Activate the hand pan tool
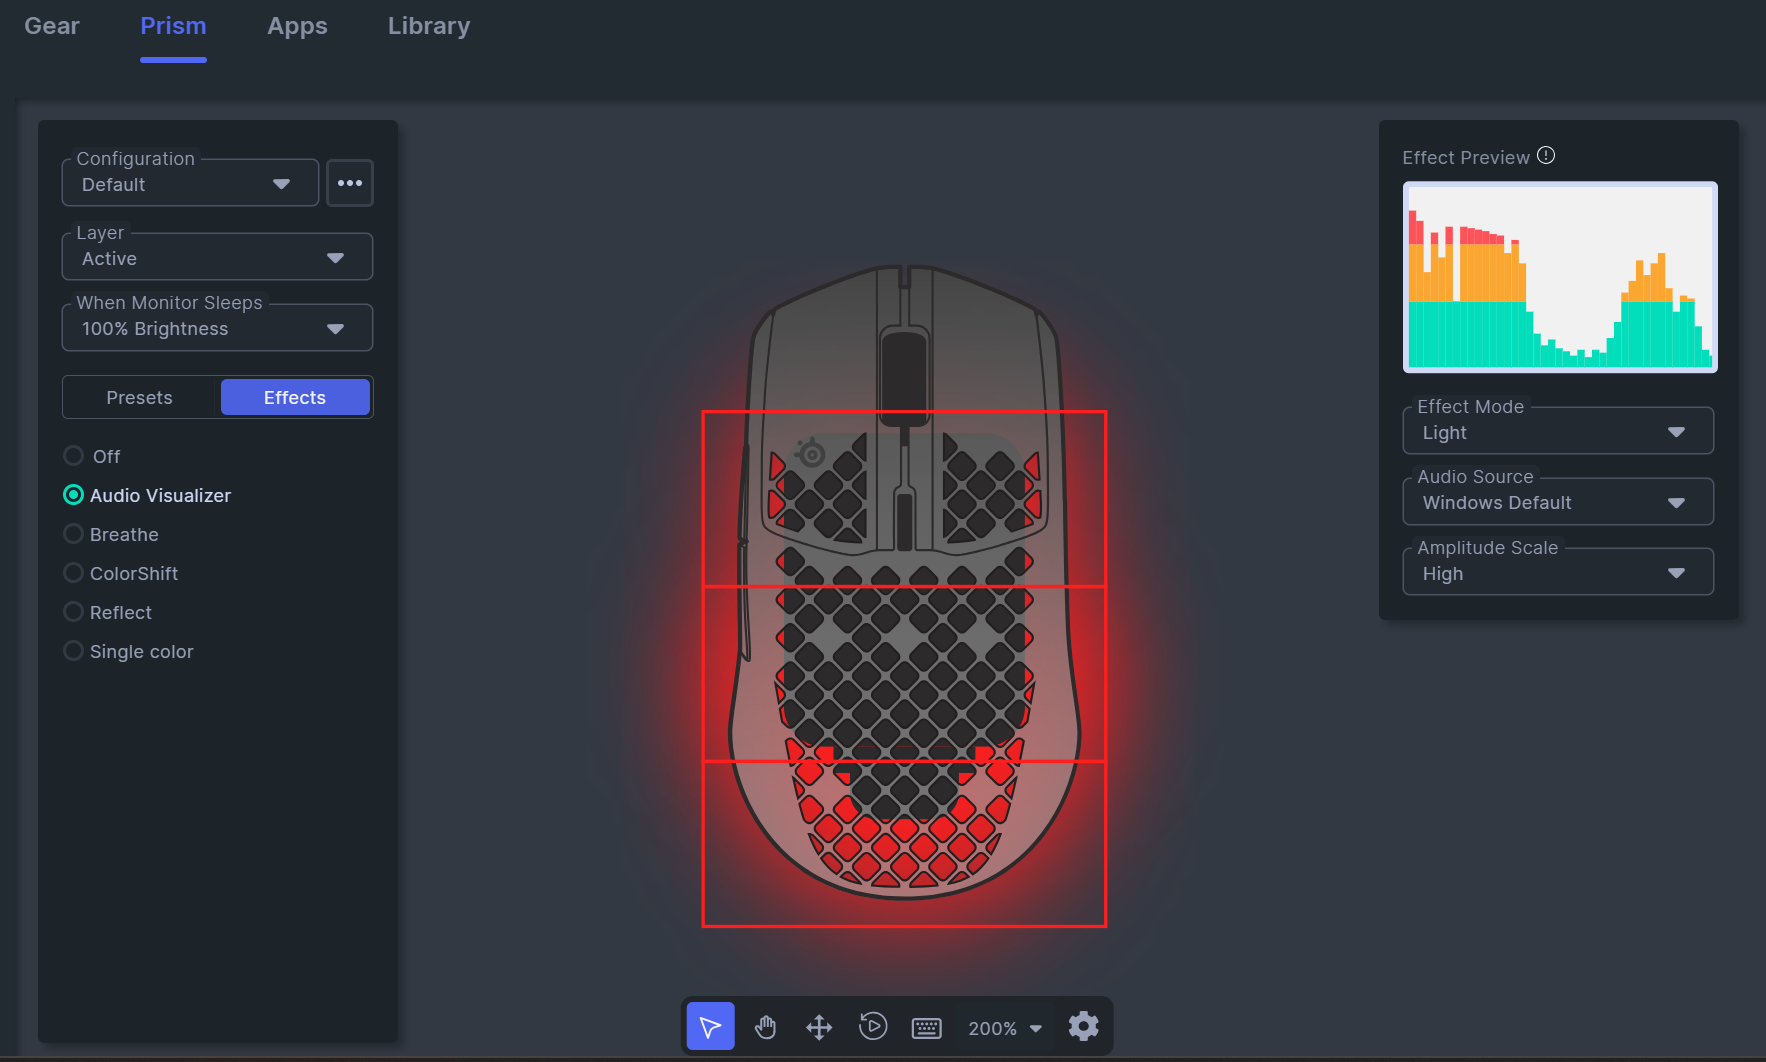The width and height of the screenshot is (1766, 1062). tap(765, 1027)
